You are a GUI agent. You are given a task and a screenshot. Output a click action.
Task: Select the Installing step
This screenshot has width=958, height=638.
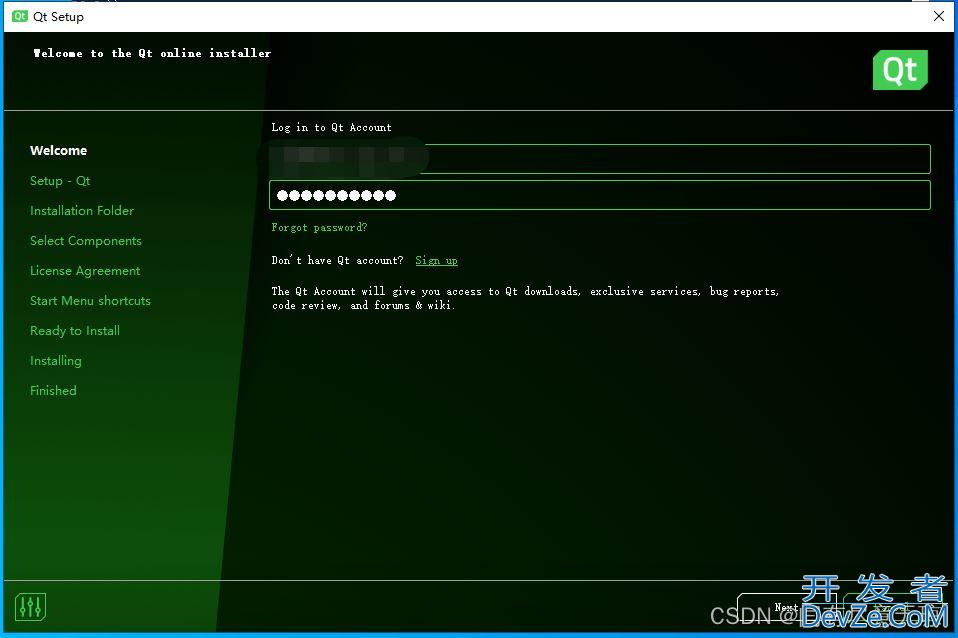[x=56, y=361]
